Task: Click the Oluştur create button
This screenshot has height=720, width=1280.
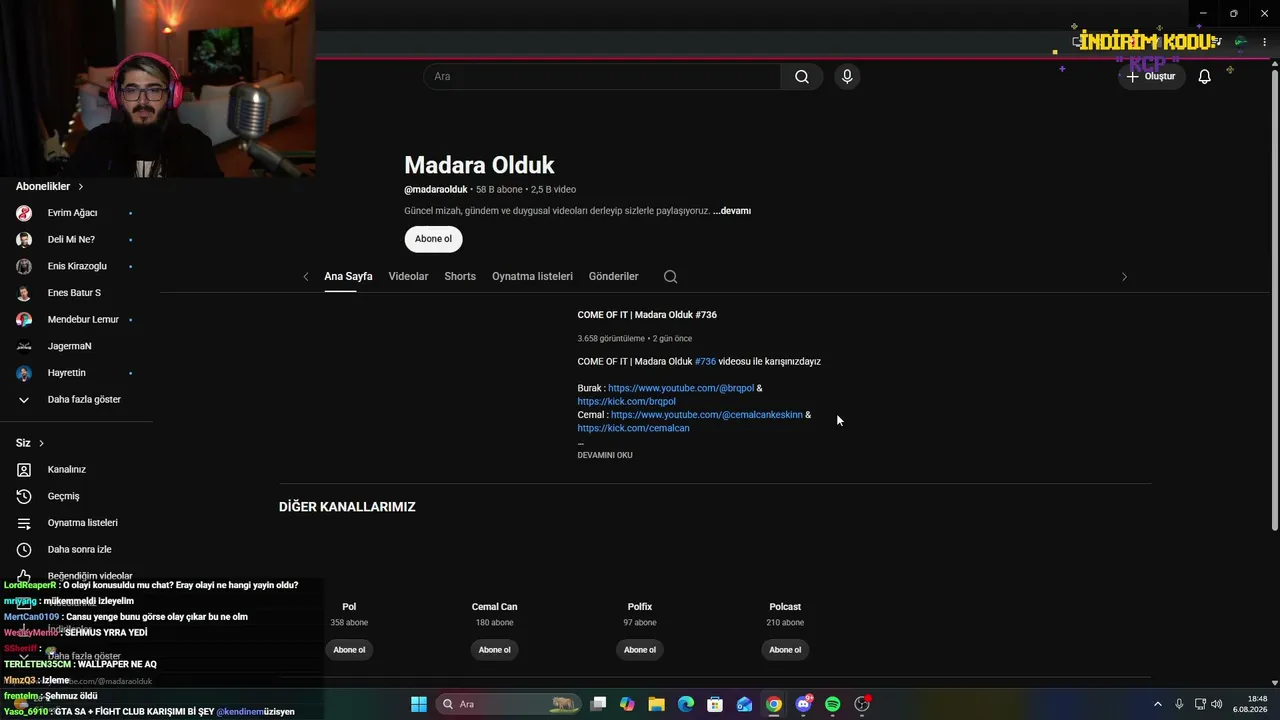Action: (x=1151, y=77)
